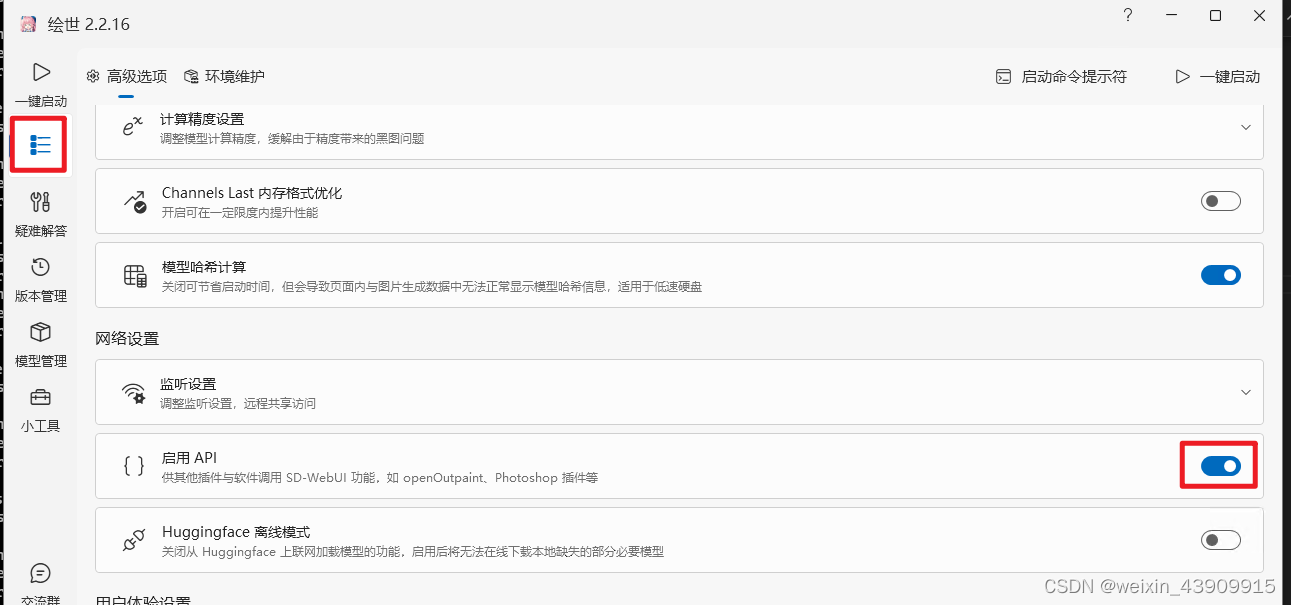Screen dimensions: 1291x605
Task: Click the 模型哈希计算 calculator icon
Action: click(x=135, y=276)
